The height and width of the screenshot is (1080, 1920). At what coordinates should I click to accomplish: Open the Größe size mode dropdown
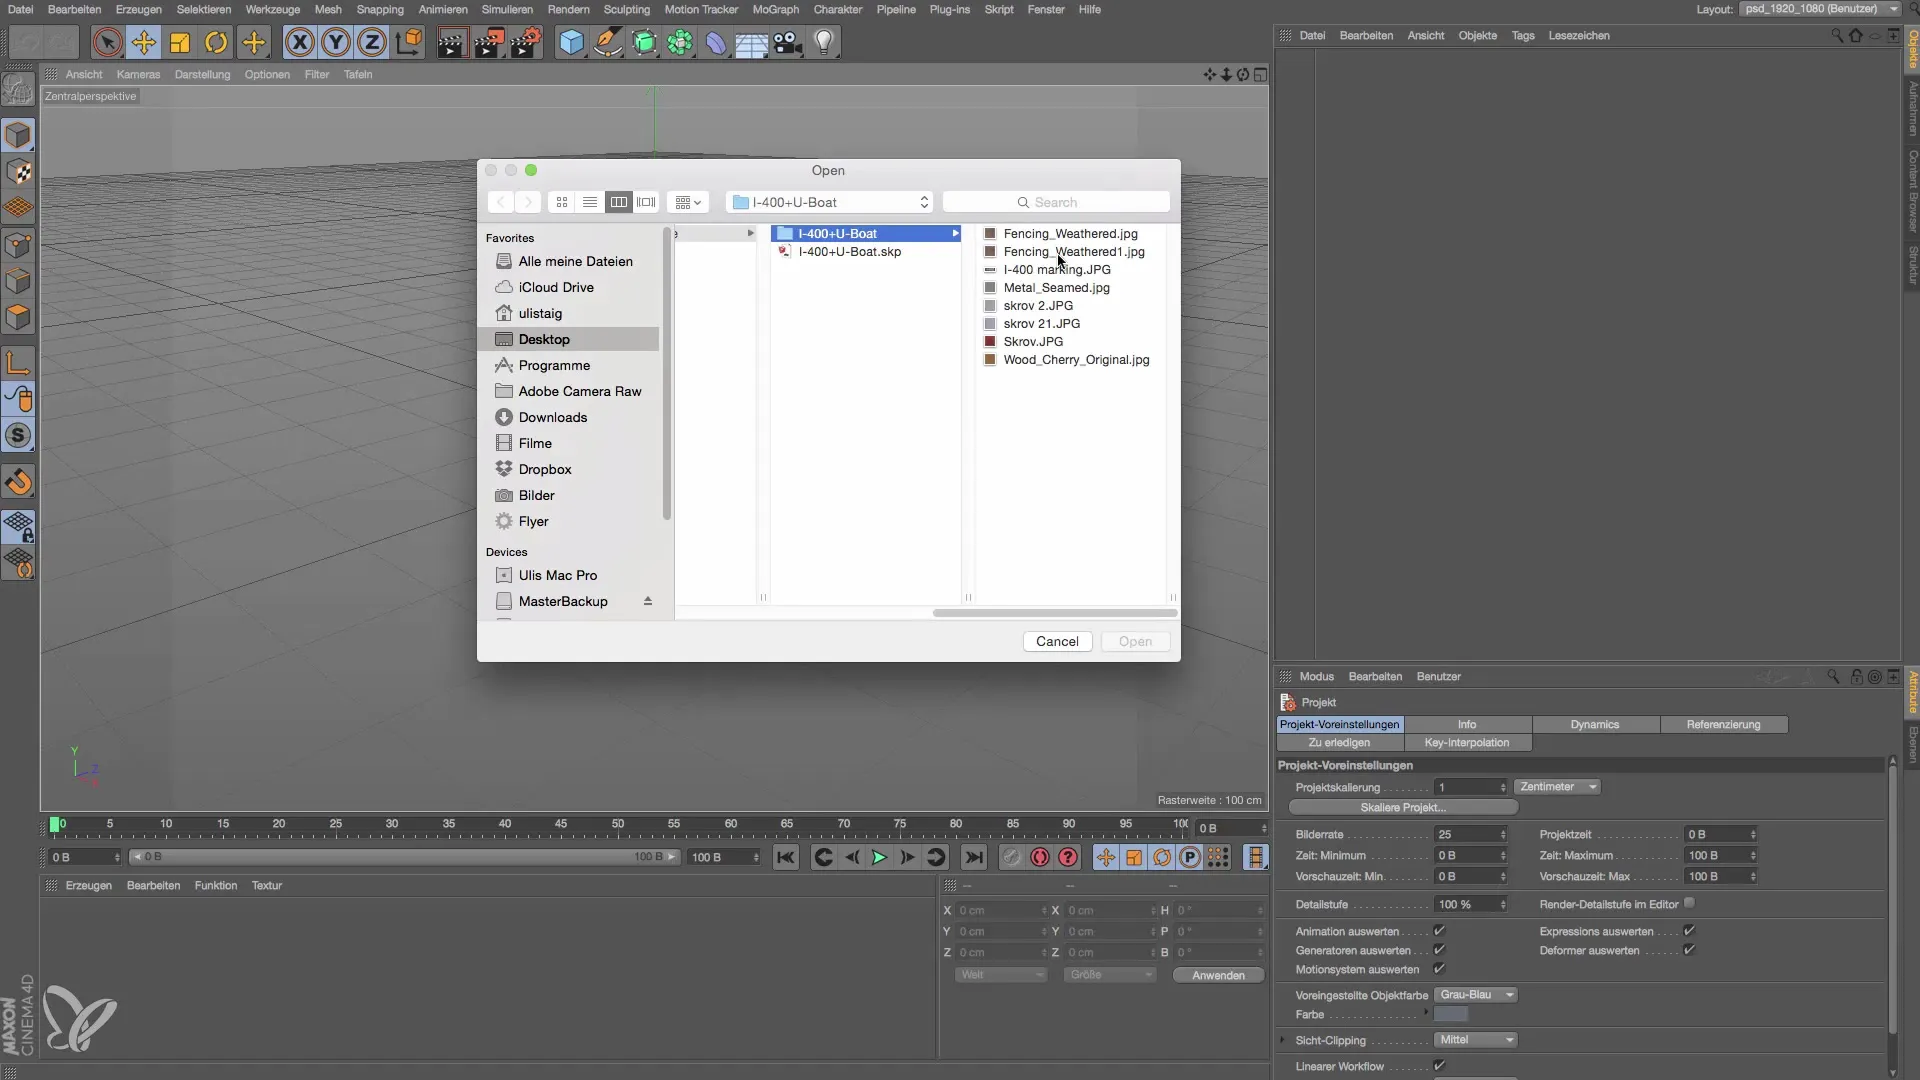[1110, 975]
